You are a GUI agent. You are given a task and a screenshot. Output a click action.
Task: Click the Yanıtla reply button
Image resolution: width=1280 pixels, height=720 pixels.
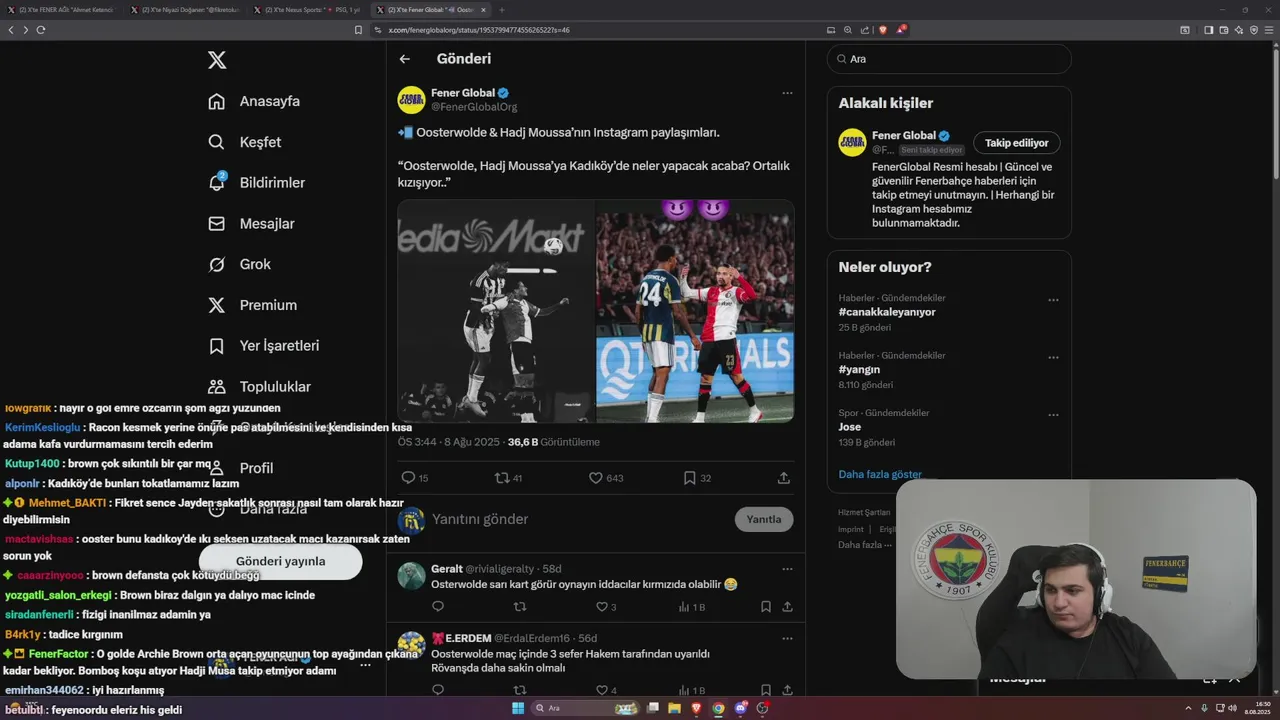coord(764,519)
